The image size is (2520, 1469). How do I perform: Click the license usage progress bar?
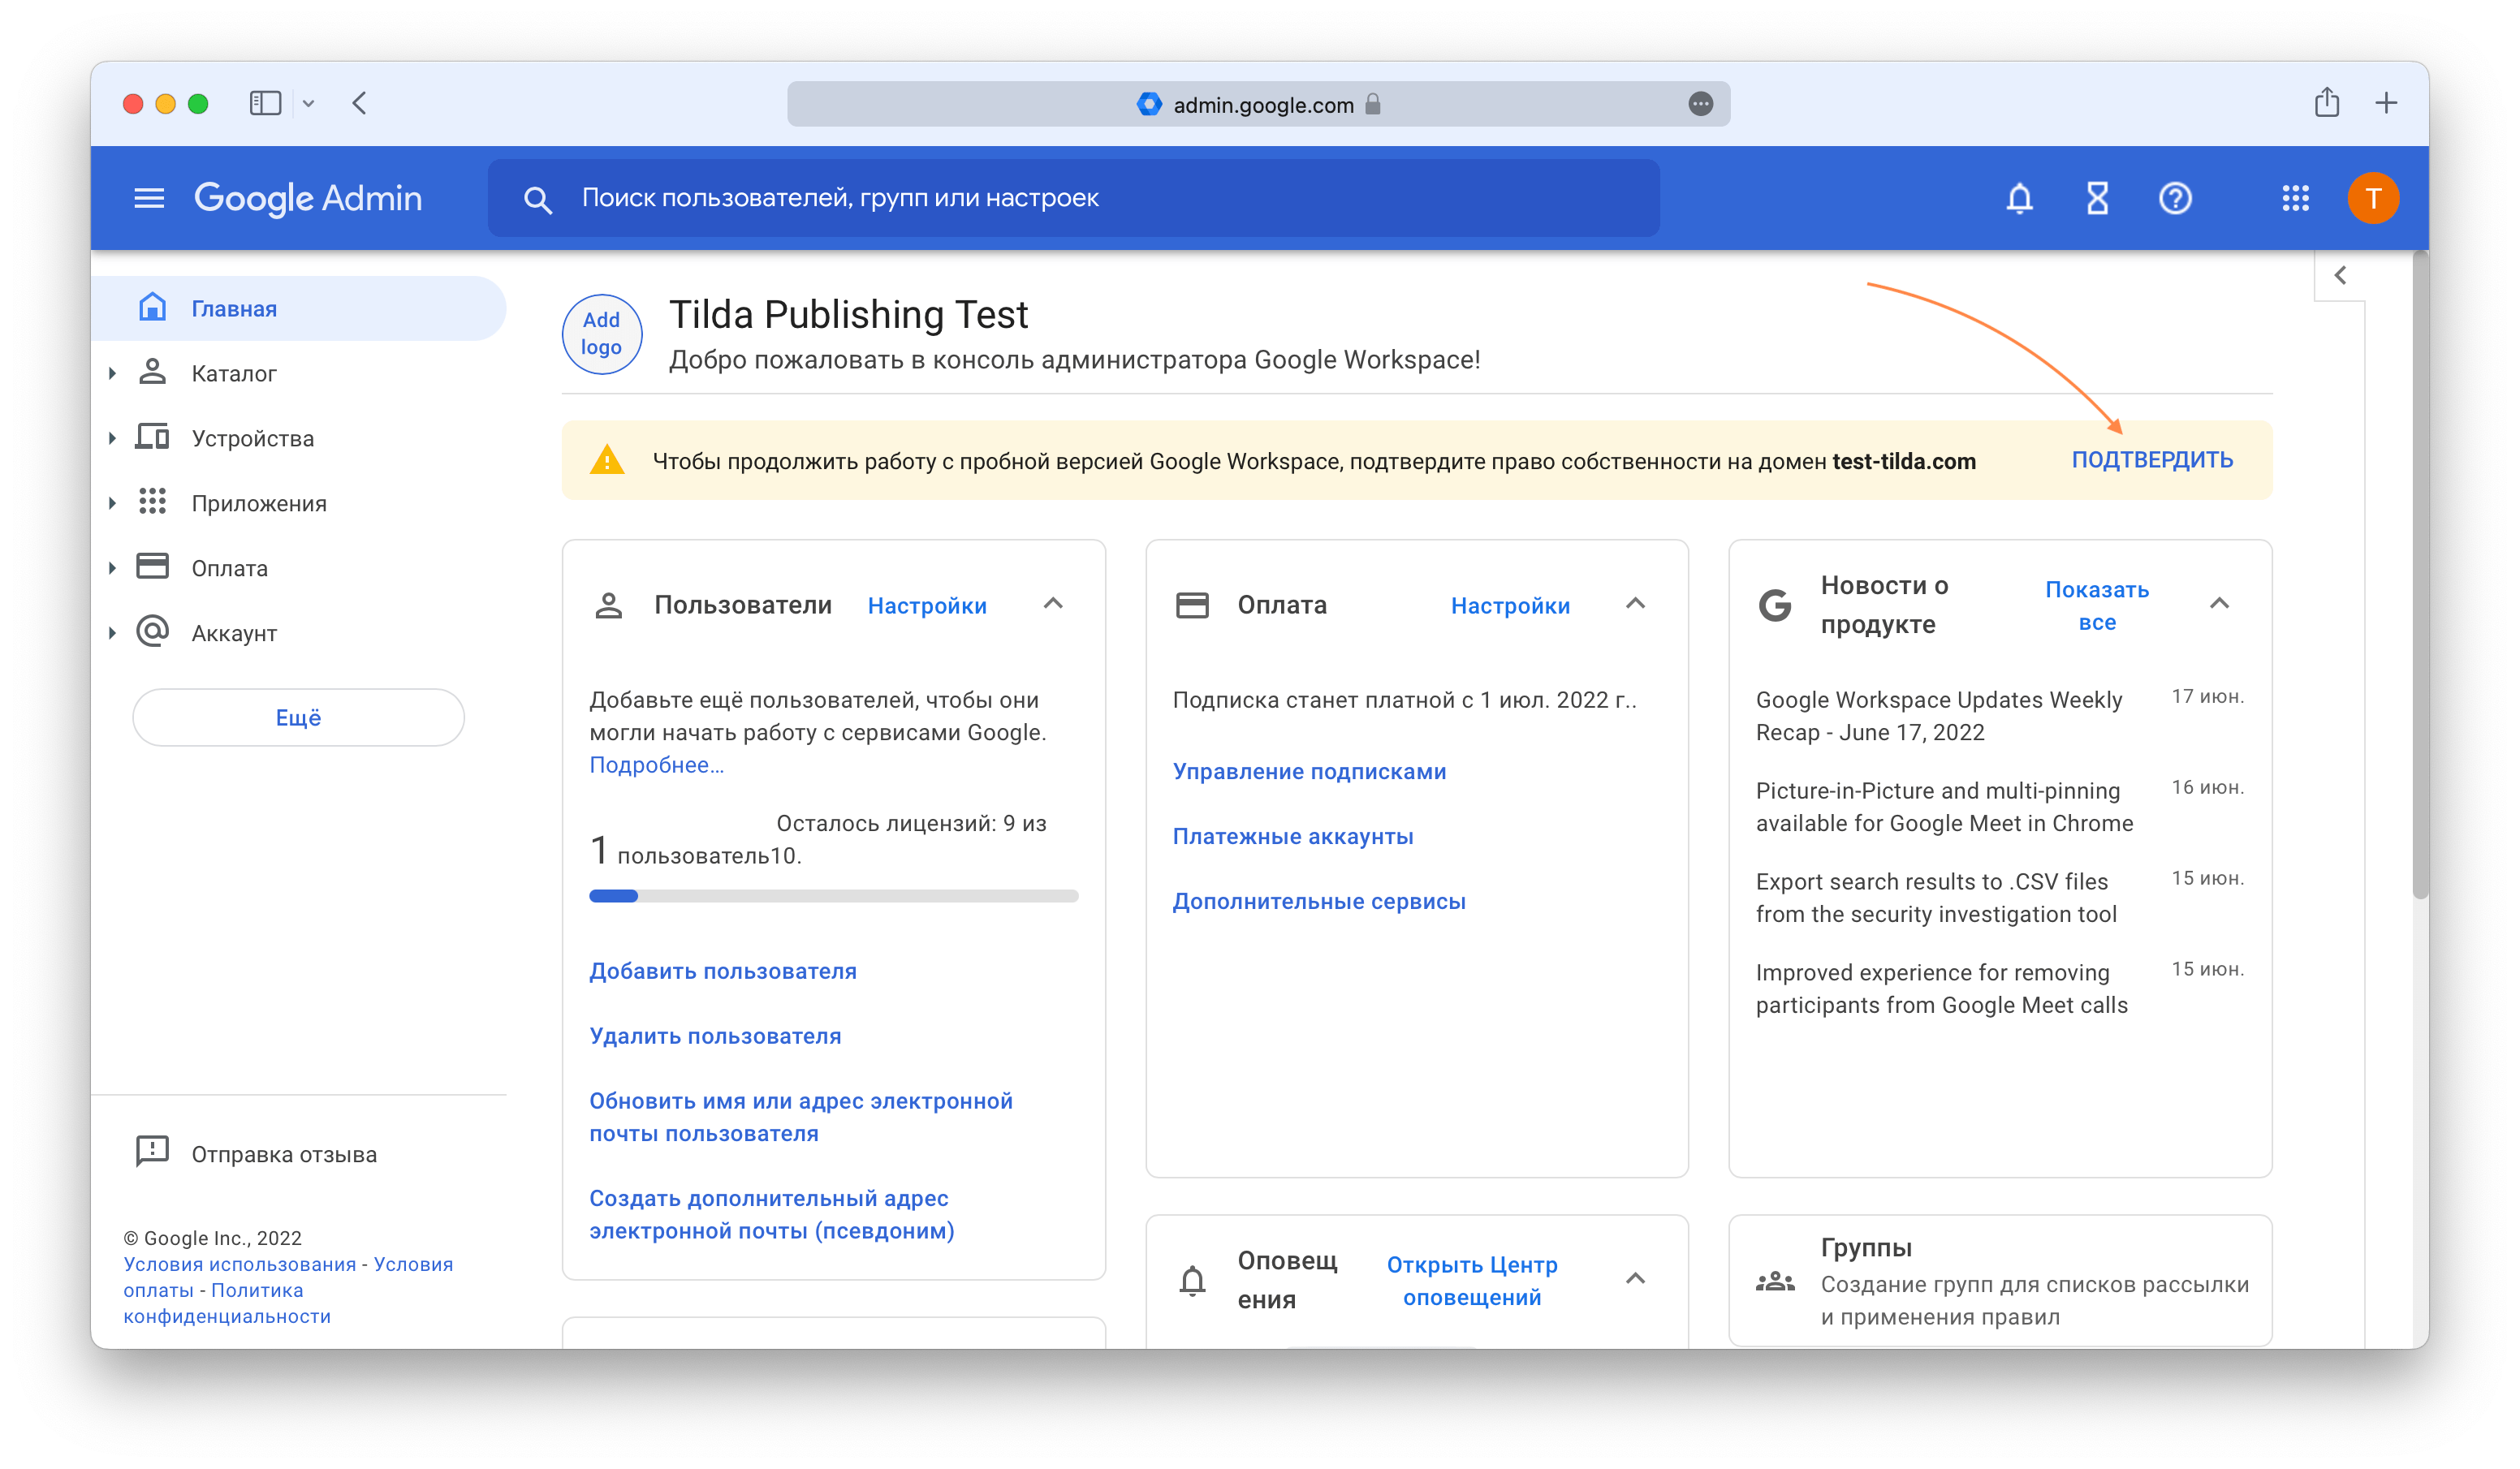click(833, 896)
